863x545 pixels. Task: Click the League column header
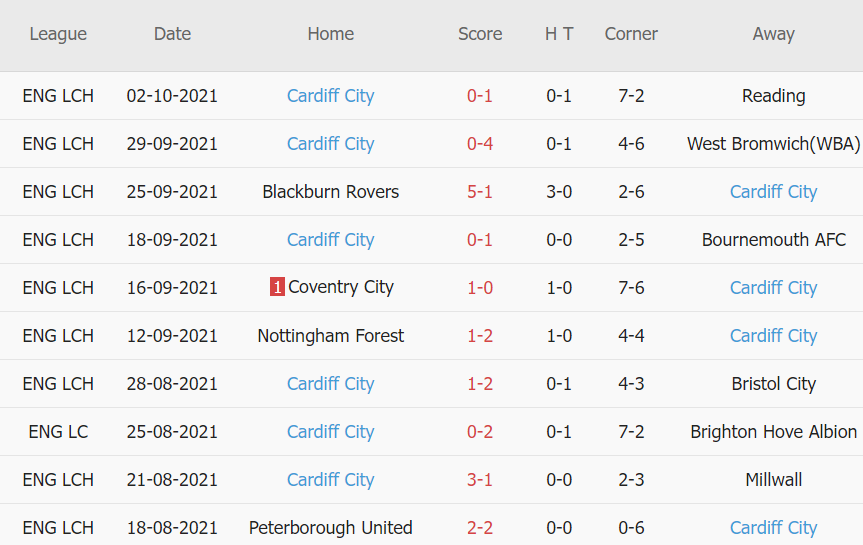coord(58,34)
